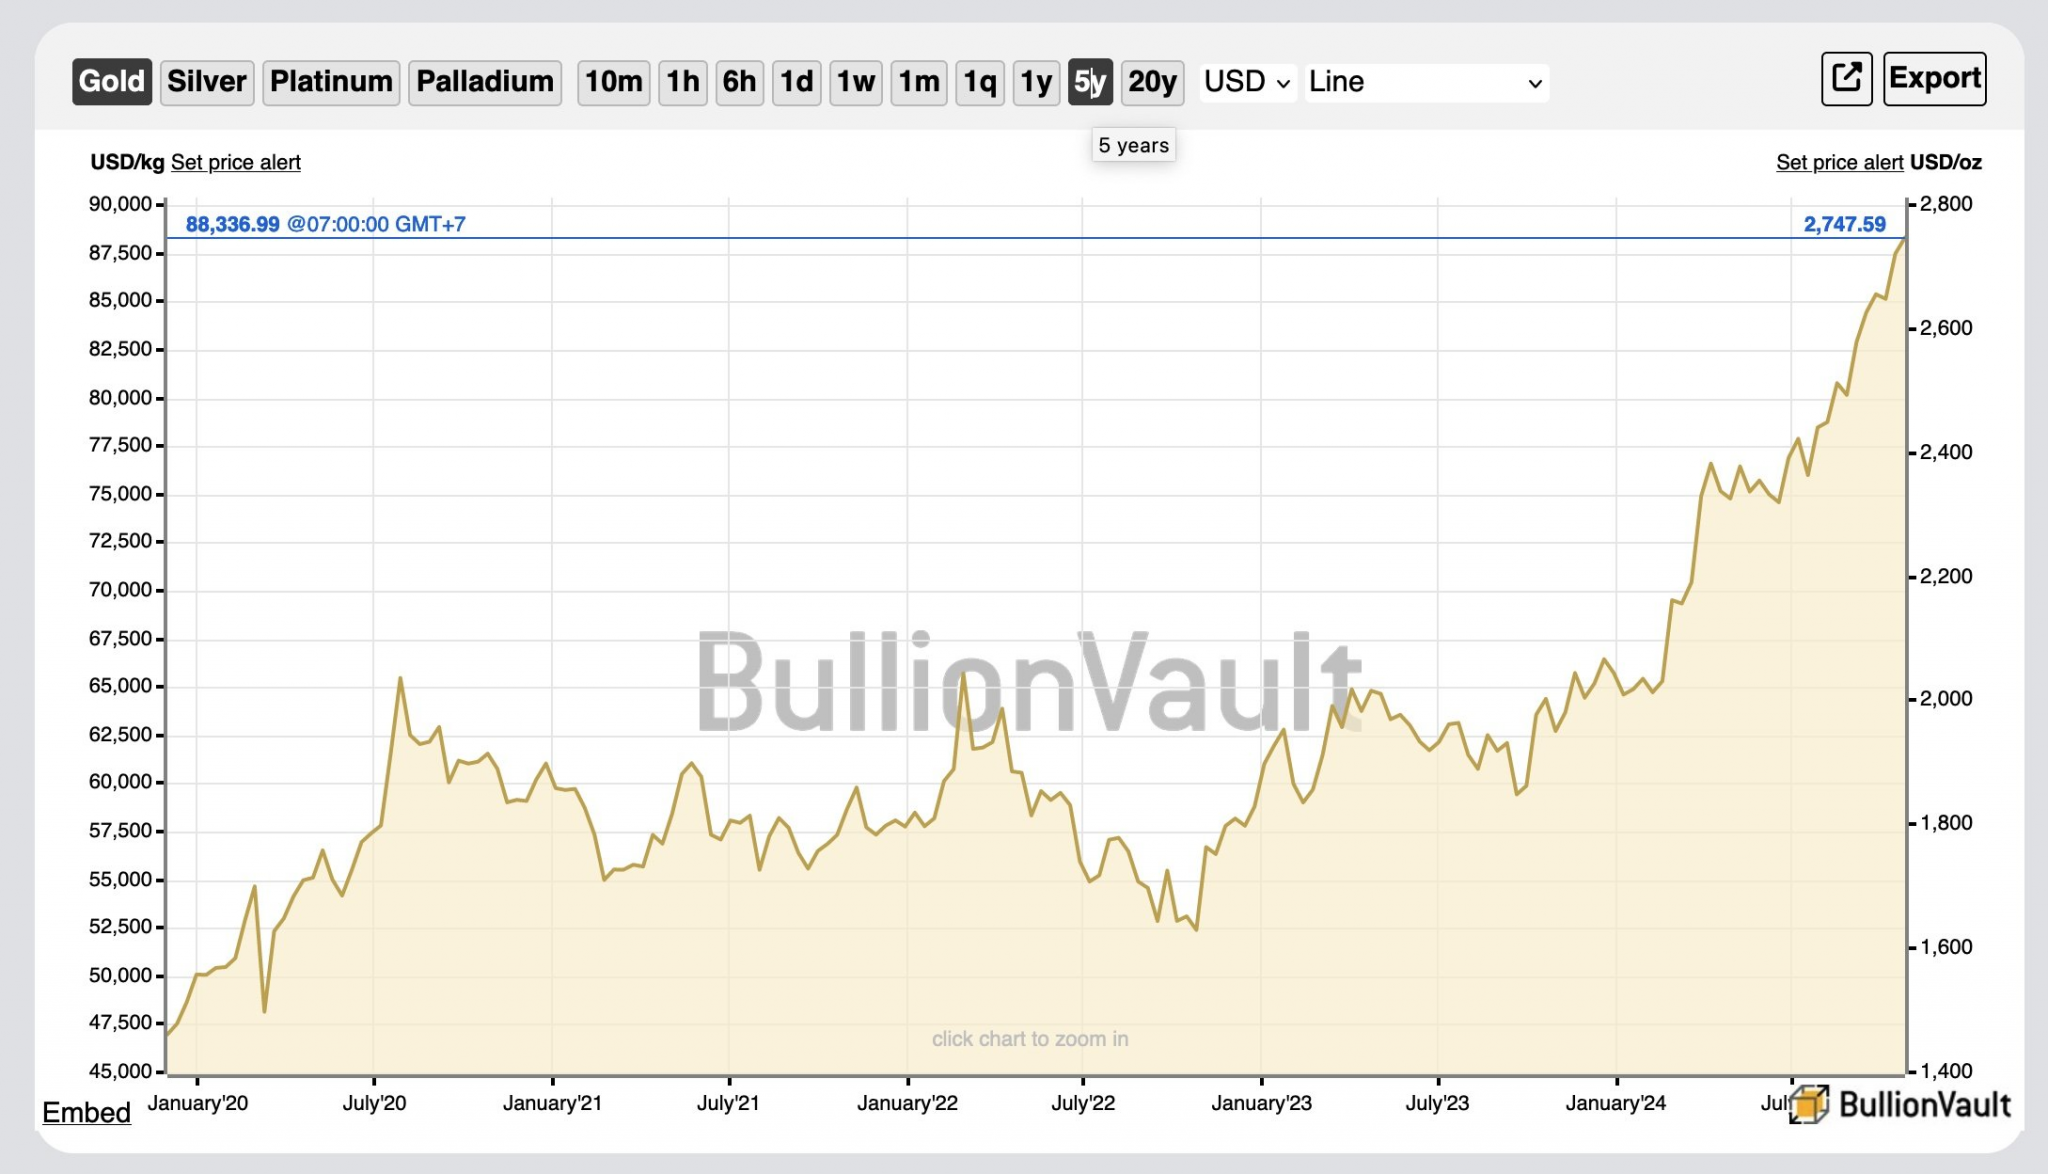Click the 2,747.59 USD/oz price label
Screen dimensions: 2048x1174
1844,224
